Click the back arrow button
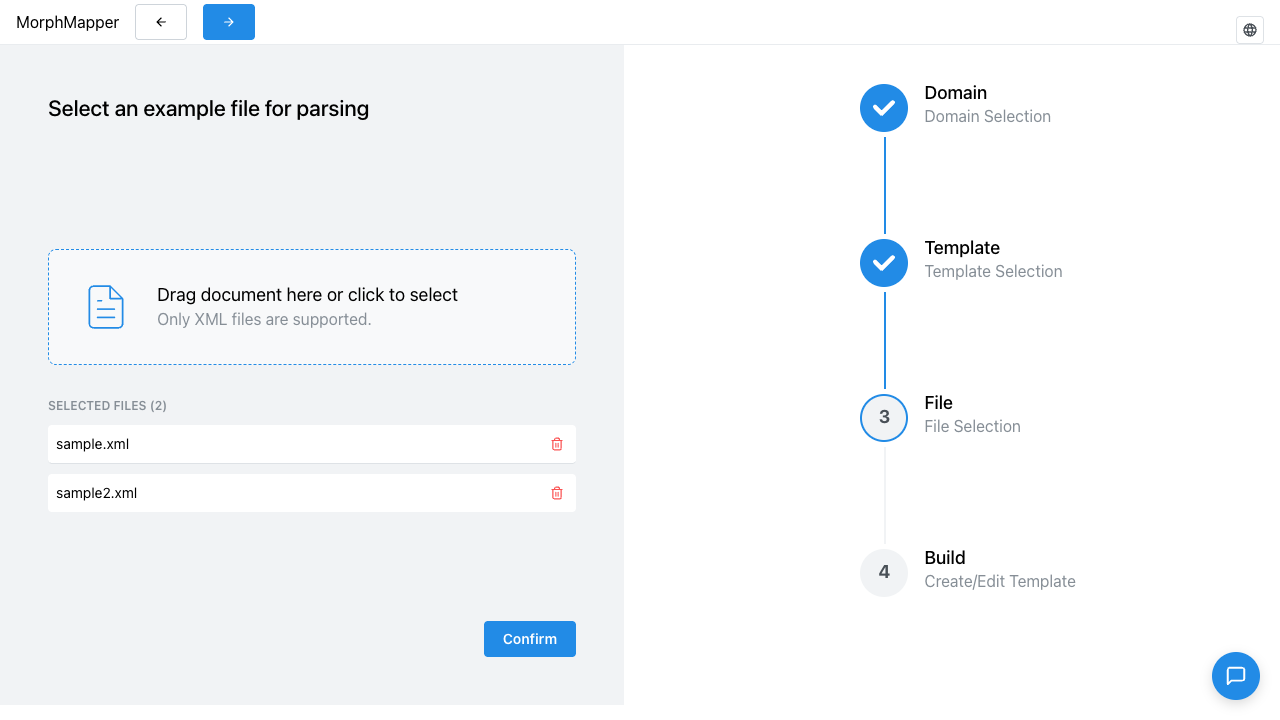Viewport: 1280px width, 720px height. tap(161, 22)
